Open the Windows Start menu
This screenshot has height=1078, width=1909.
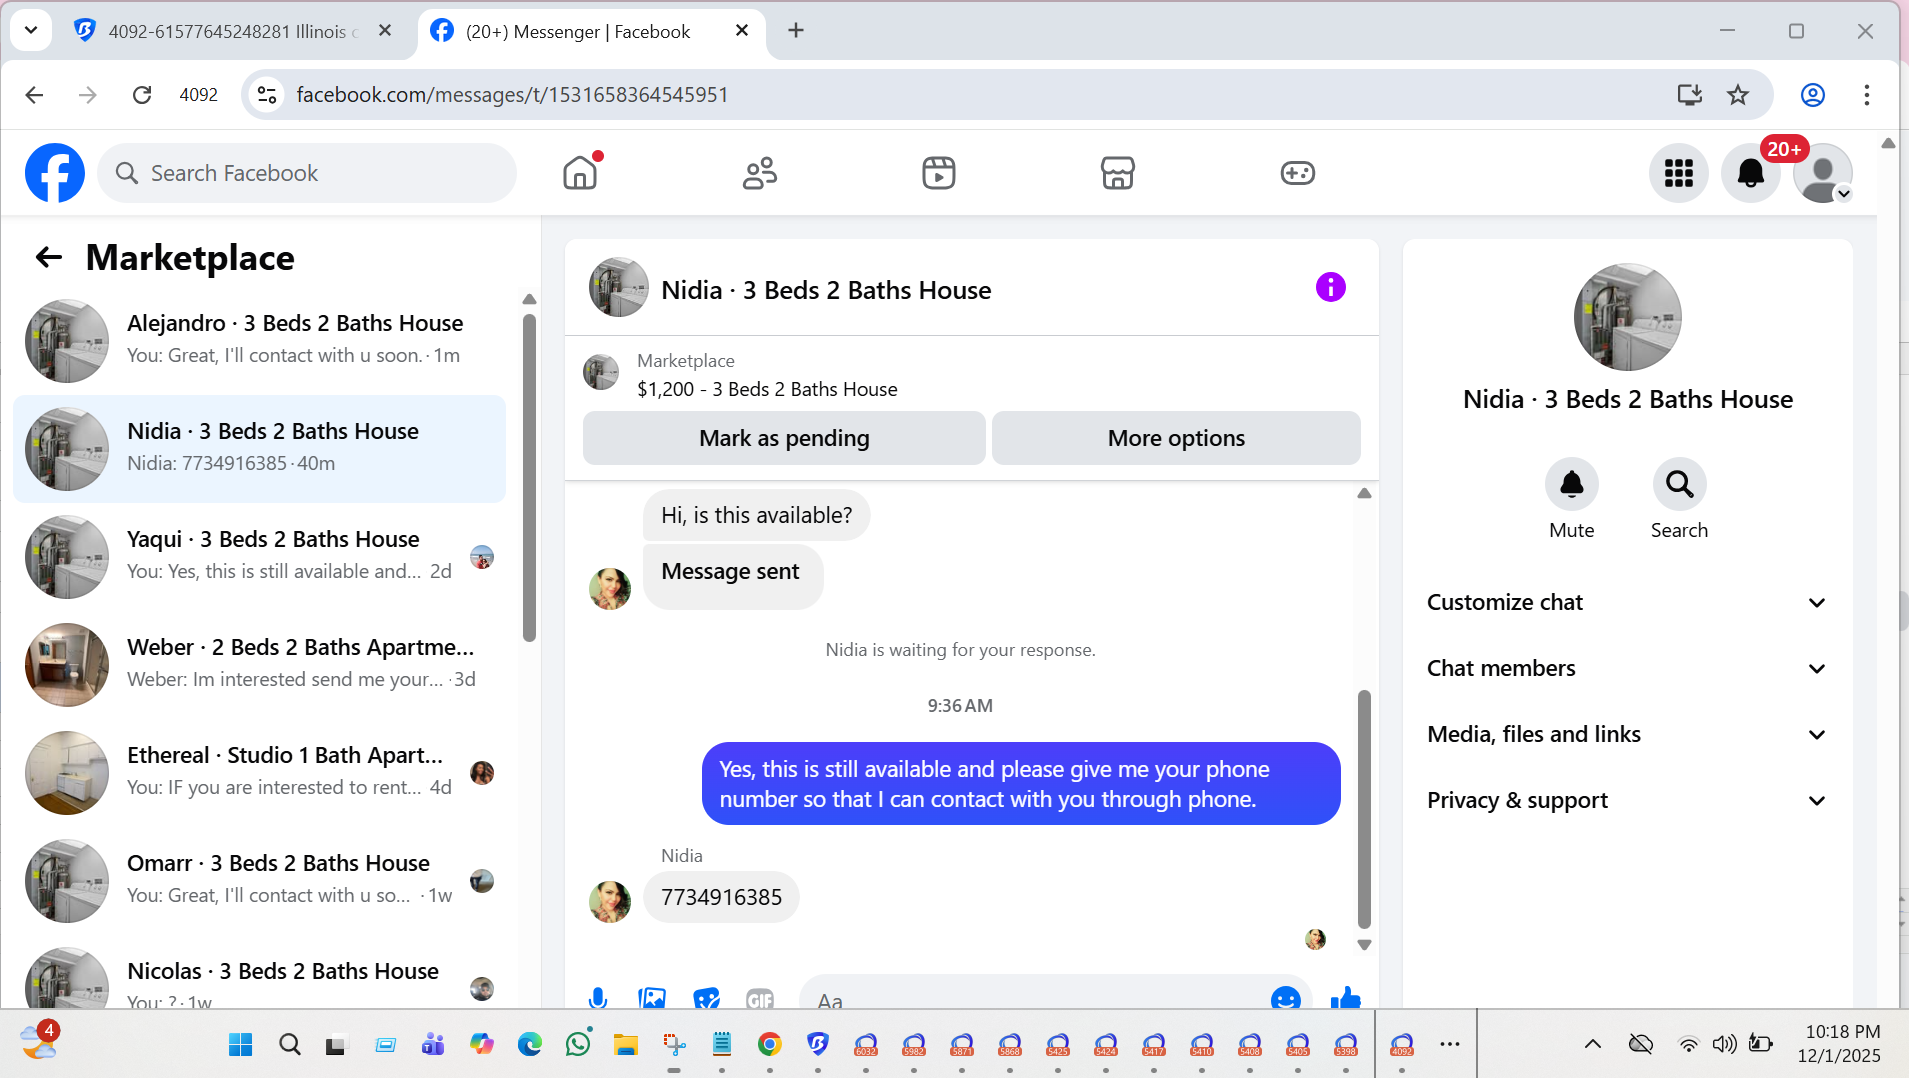pos(241,1045)
